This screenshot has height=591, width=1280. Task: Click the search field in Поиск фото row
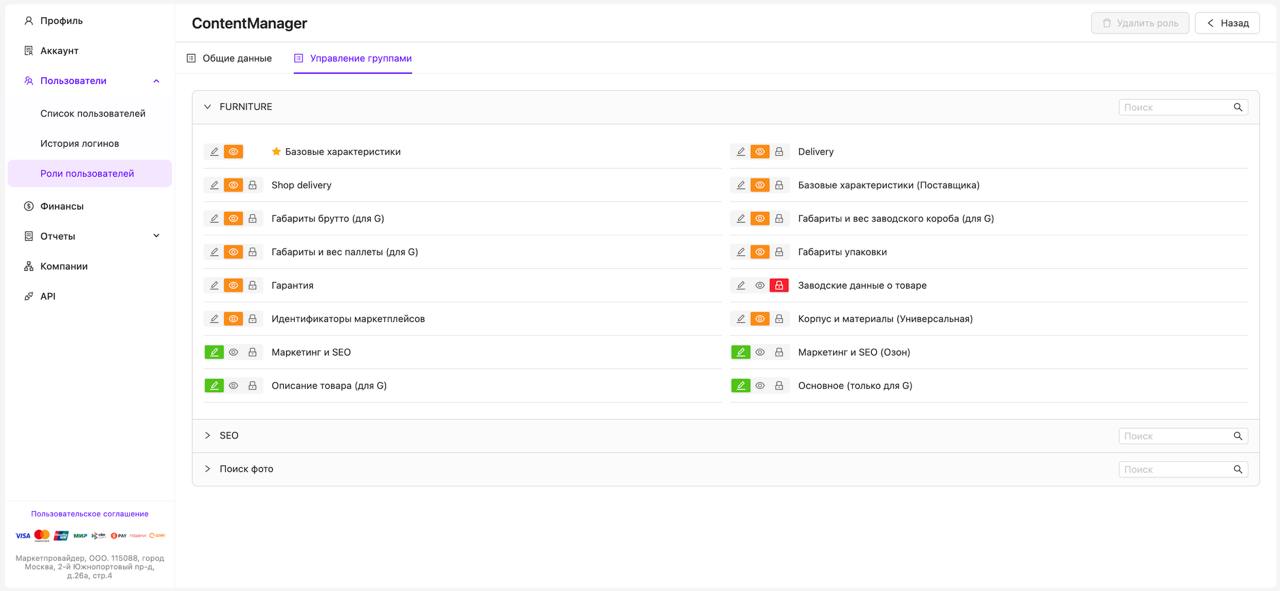tap(1175, 469)
